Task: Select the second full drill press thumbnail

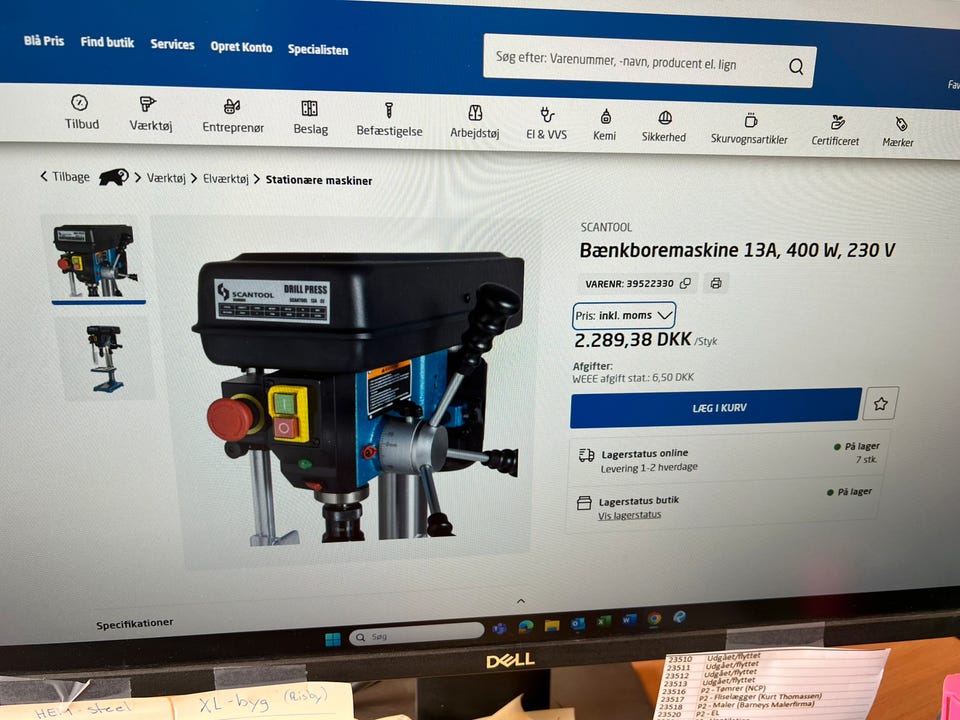Action: pyautogui.click(x=104, y=358)
